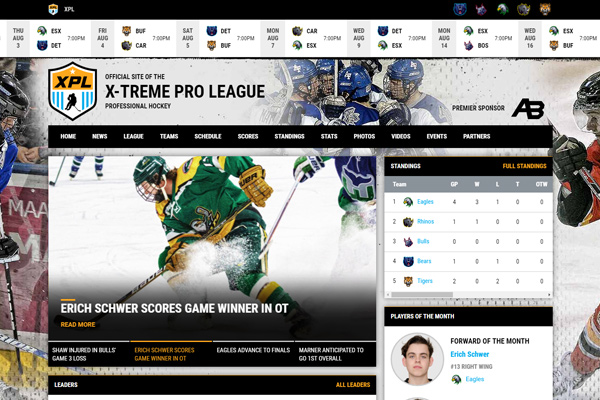Click the Read More link on featured story
Screen dimensions: 600x400
pos(78,325)
